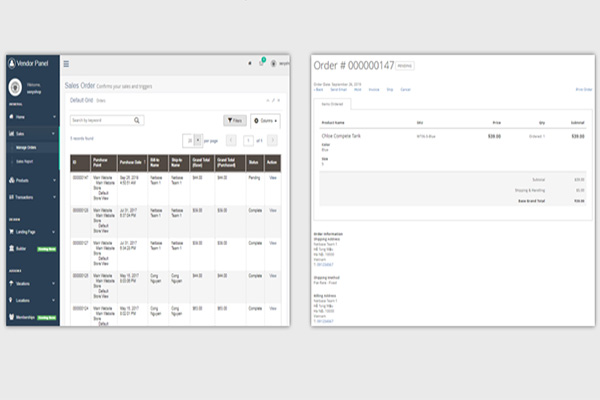
Task: Expand the Transactions sidebar menu
Action: tap(30, 197)
